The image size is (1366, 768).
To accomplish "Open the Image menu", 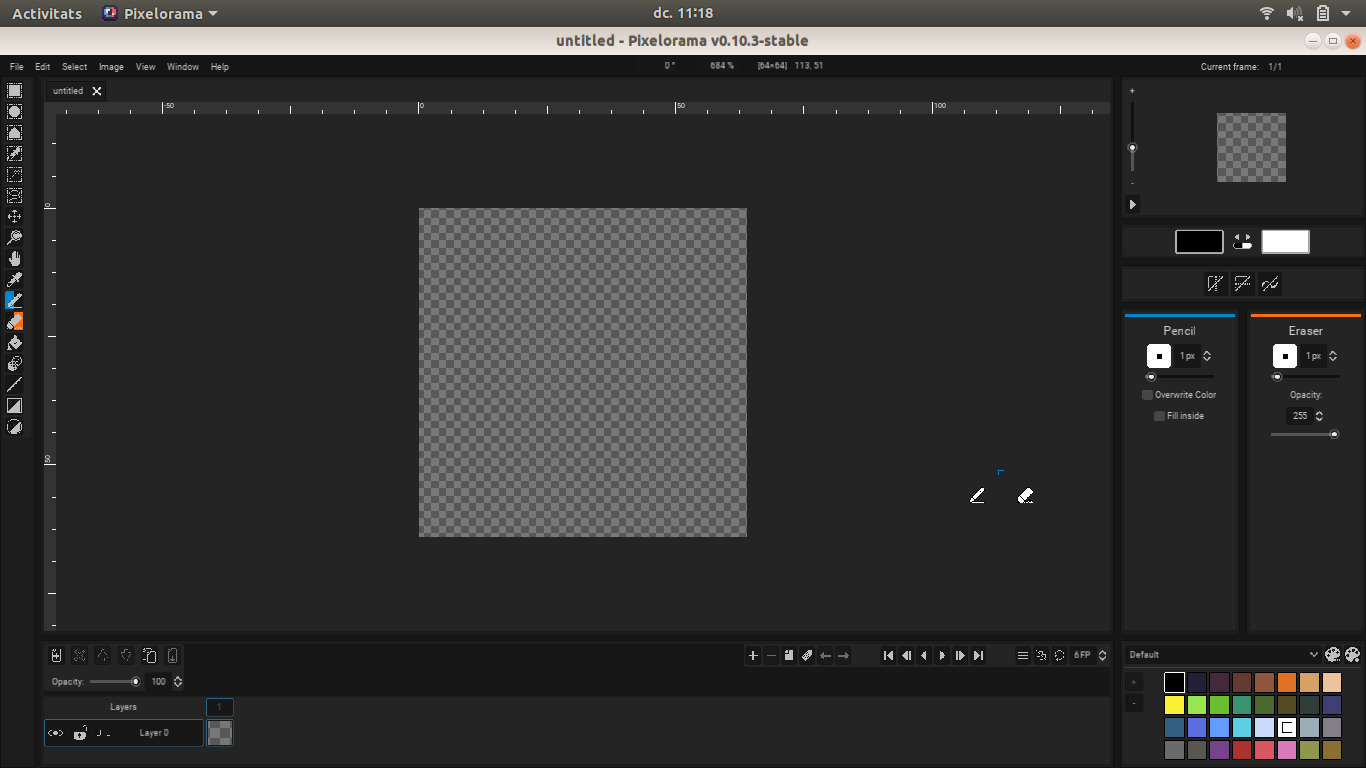I will coord(110,66).
